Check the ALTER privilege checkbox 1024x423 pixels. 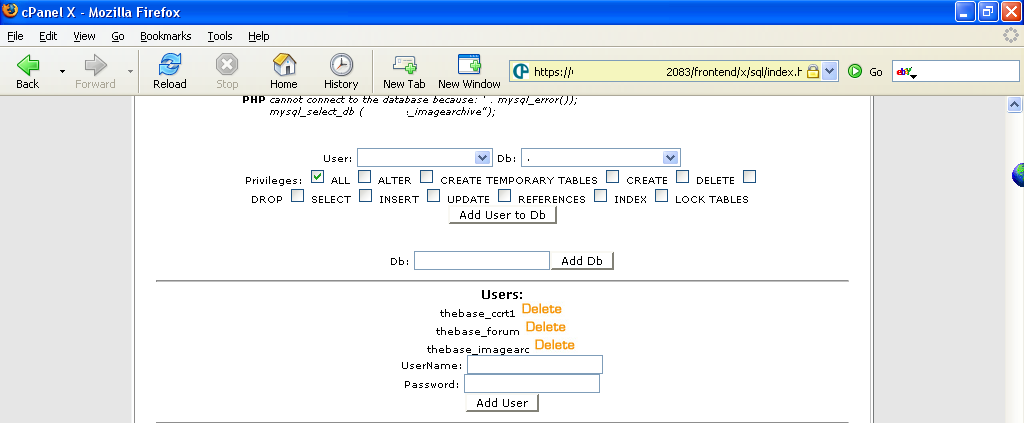click(364, 176)
